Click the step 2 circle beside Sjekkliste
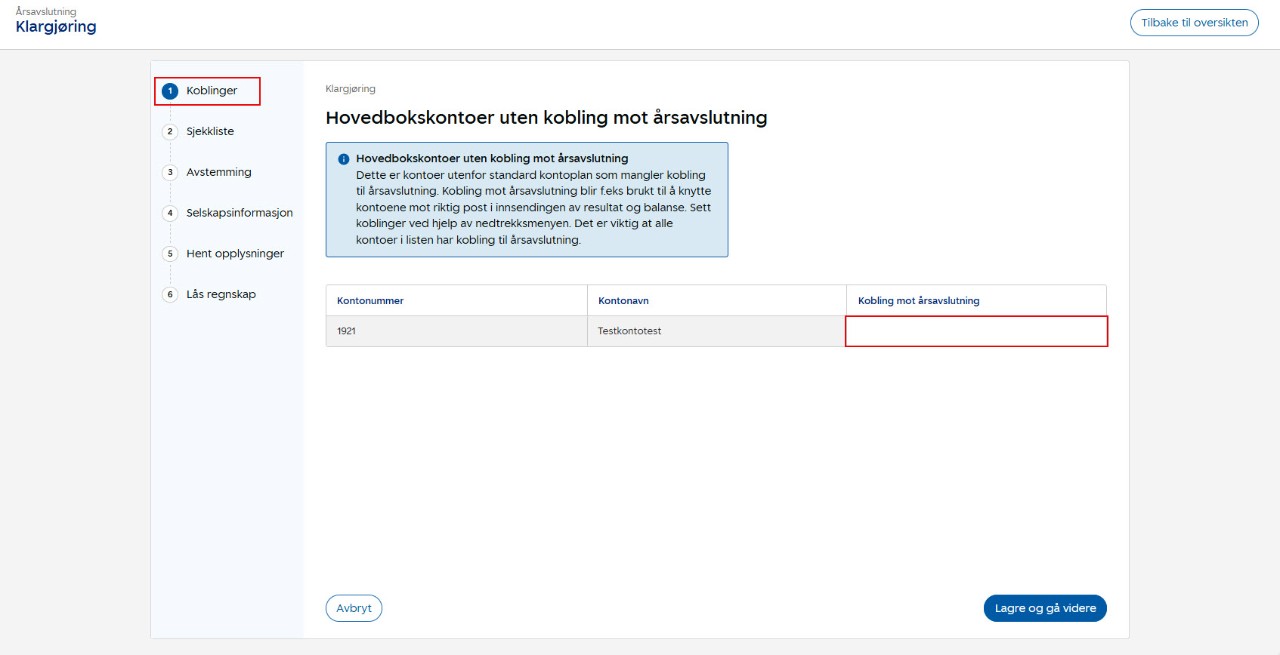This screenshot has height=655, width=1280. (170, 132)
